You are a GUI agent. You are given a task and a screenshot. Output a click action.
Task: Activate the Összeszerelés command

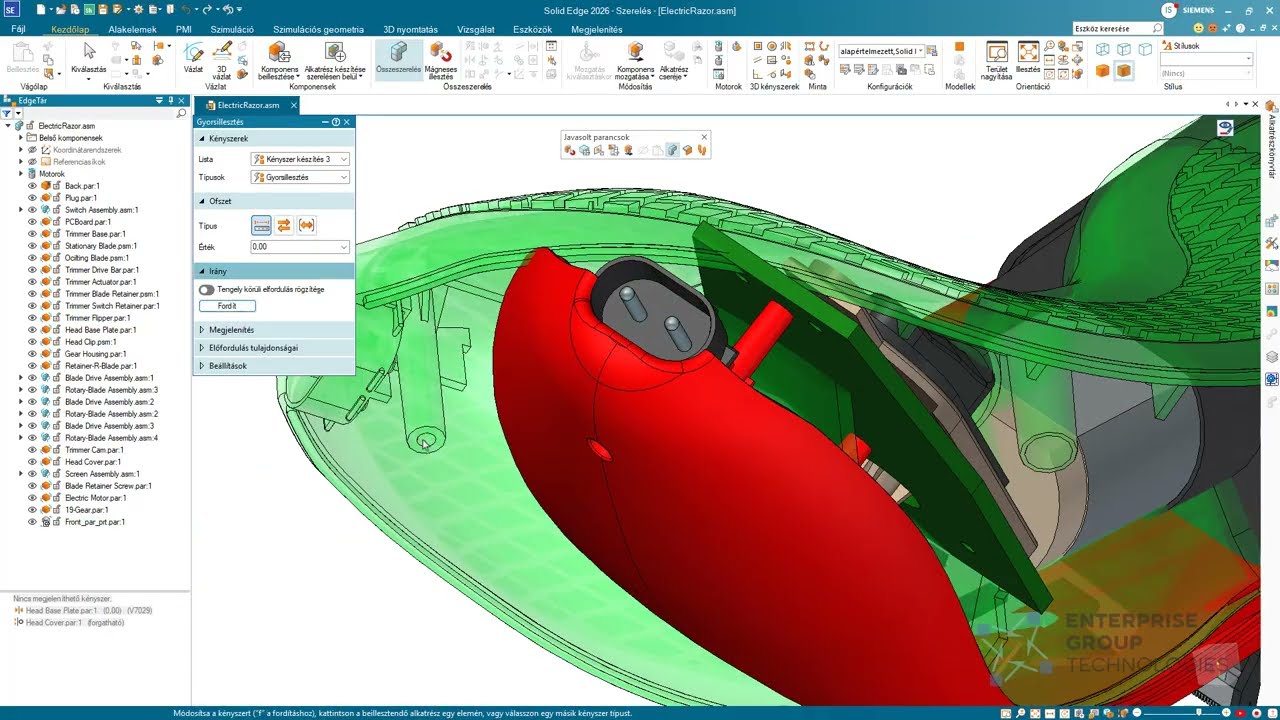pos(398,58)
